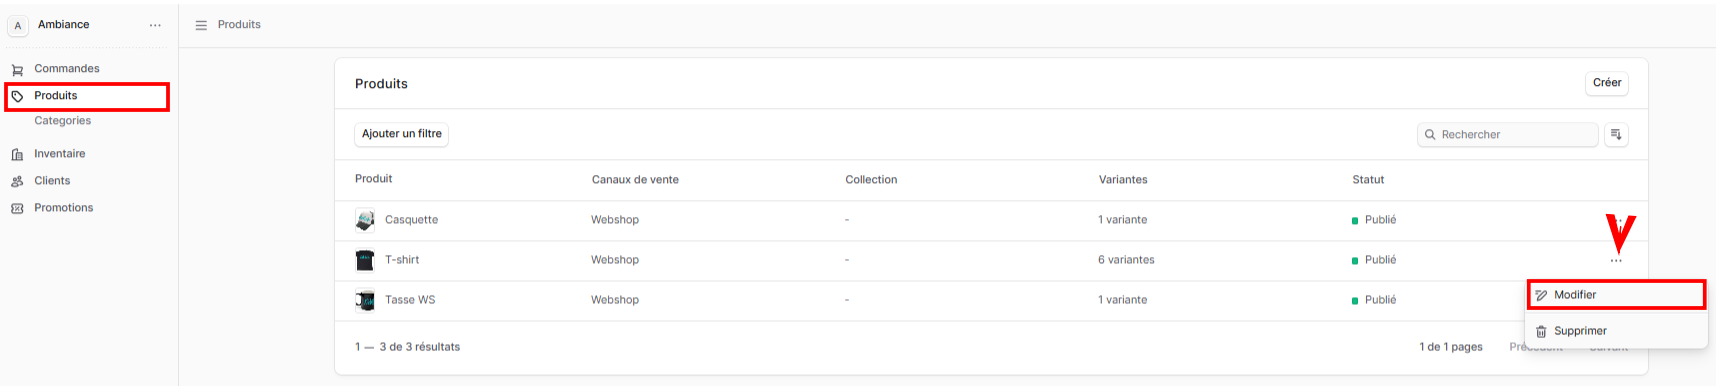Open the Promotions percent icon
1716x386 pixels.
pyautogui.click(x=17, y=208)
